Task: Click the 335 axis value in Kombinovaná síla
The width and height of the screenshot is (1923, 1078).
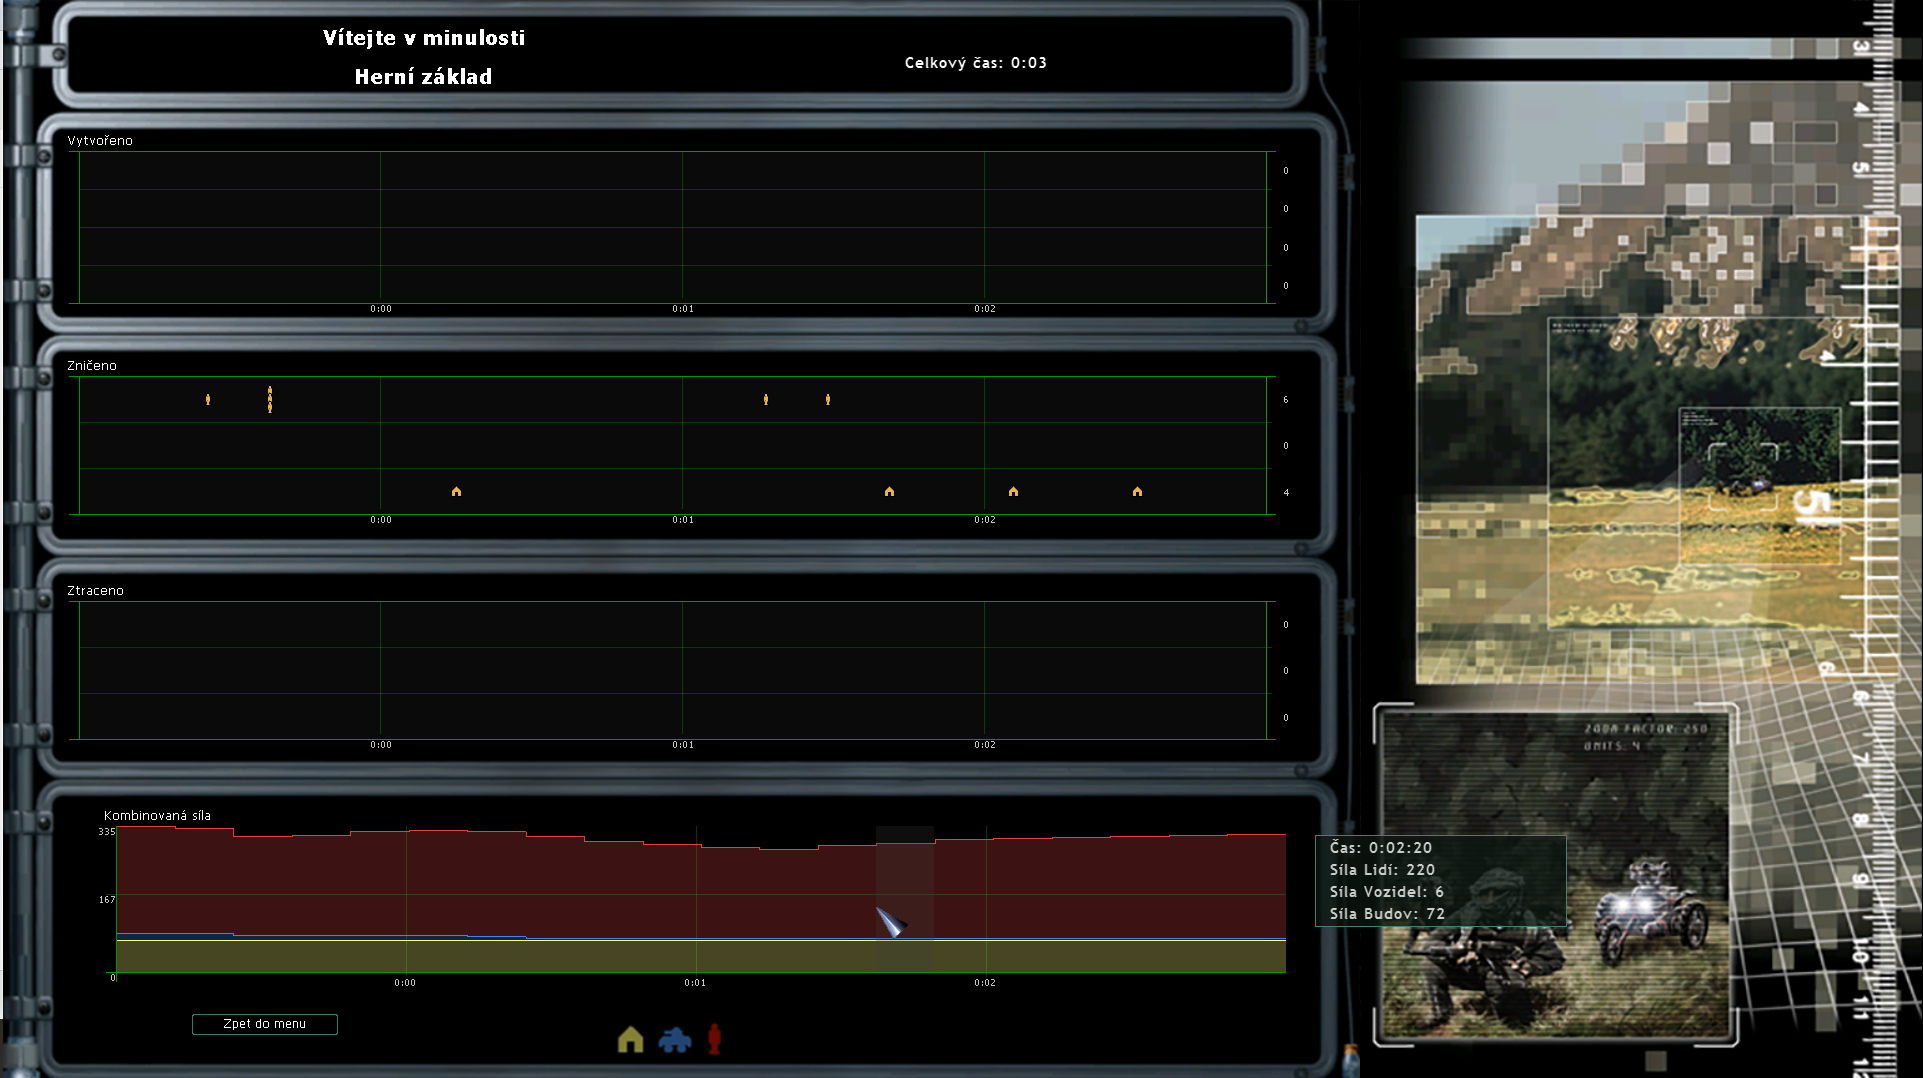Action: [x=106, y=832]
